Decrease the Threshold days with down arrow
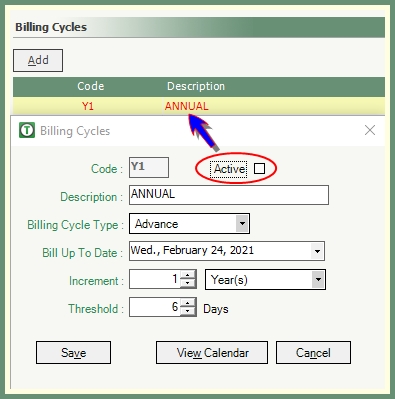The width and height of the screenshot is (395, 399). (188, 311)
